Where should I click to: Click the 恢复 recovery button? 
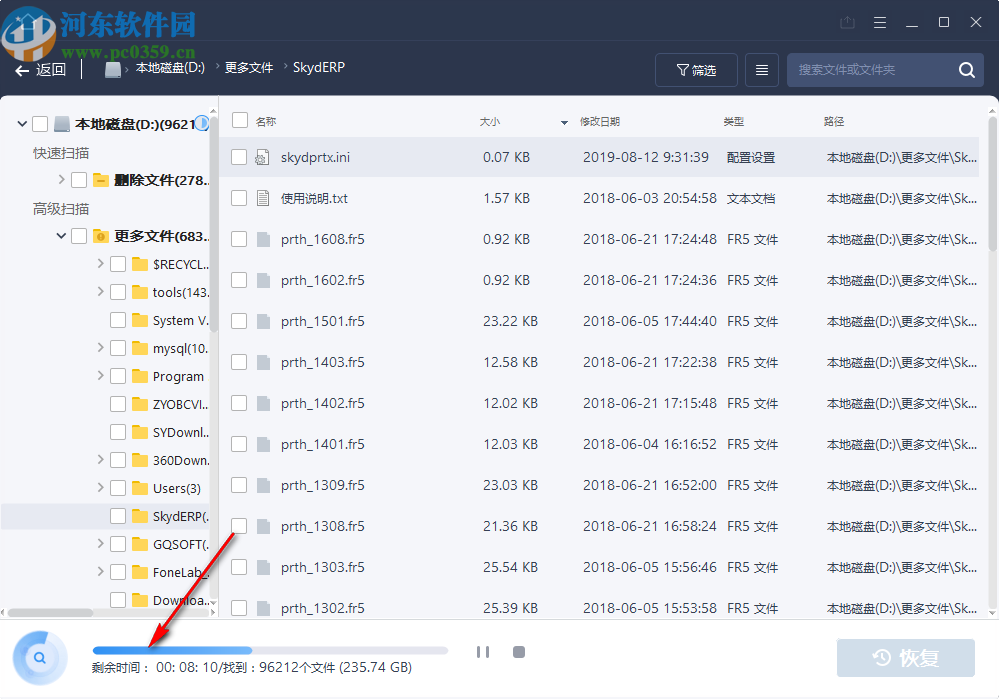[x=906, y=658]
